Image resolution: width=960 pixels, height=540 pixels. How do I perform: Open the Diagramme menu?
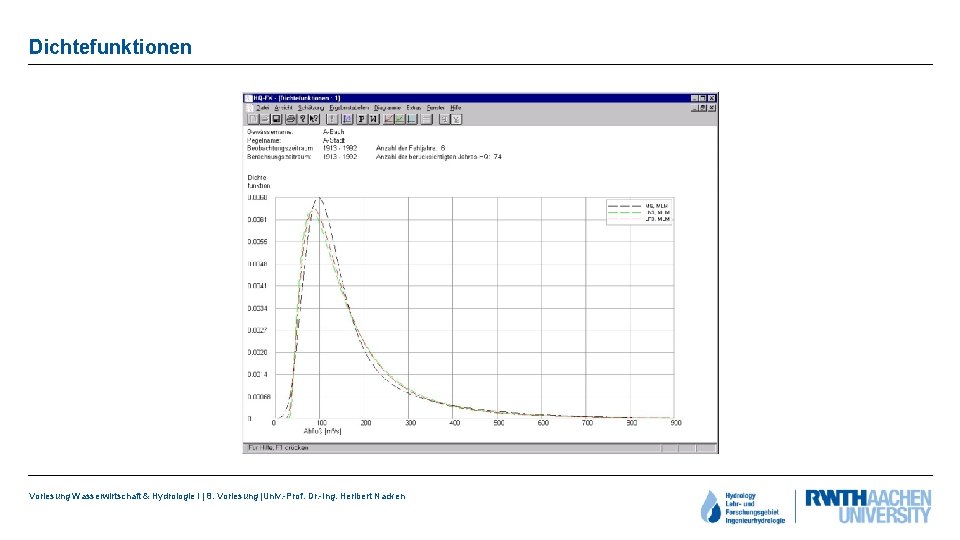(x=388, y=108)
